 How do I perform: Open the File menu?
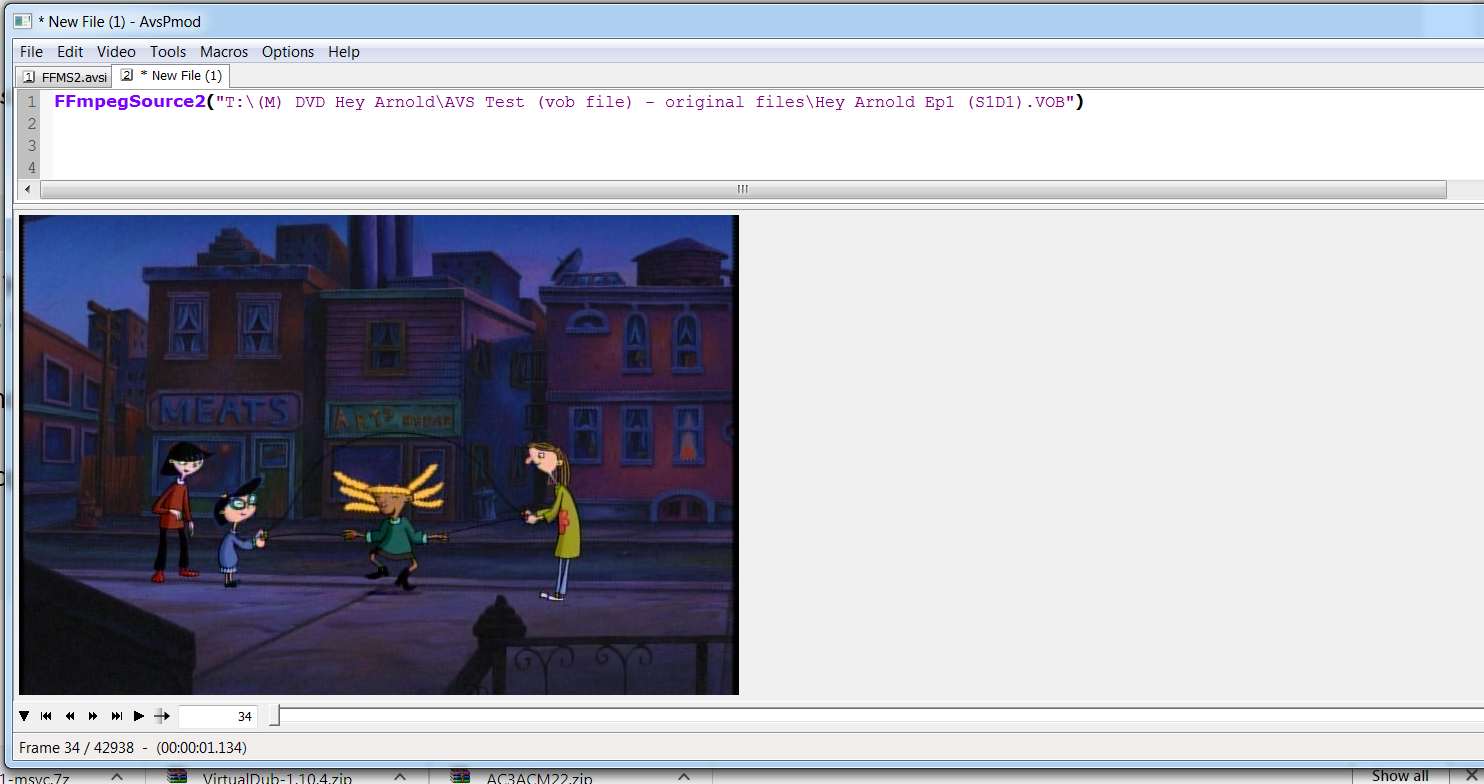click(x=31, y=52)
